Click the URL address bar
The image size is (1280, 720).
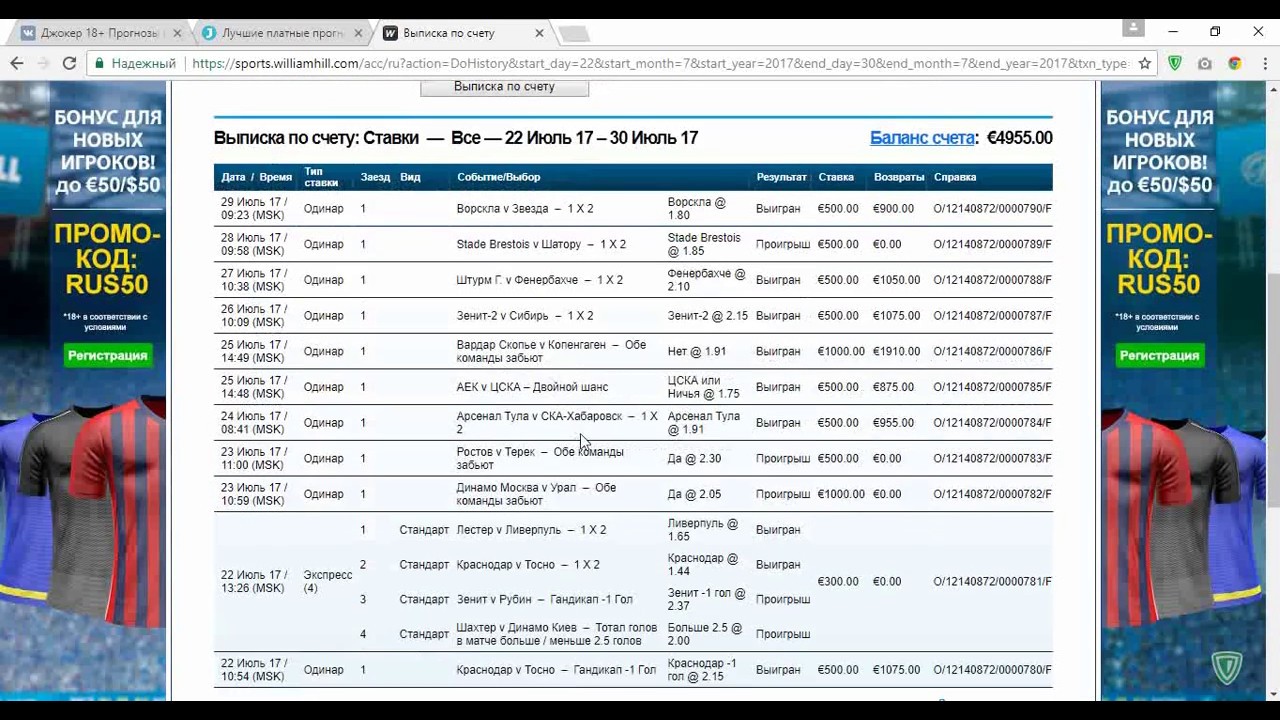pyautogui.click(x=660, y=63)
